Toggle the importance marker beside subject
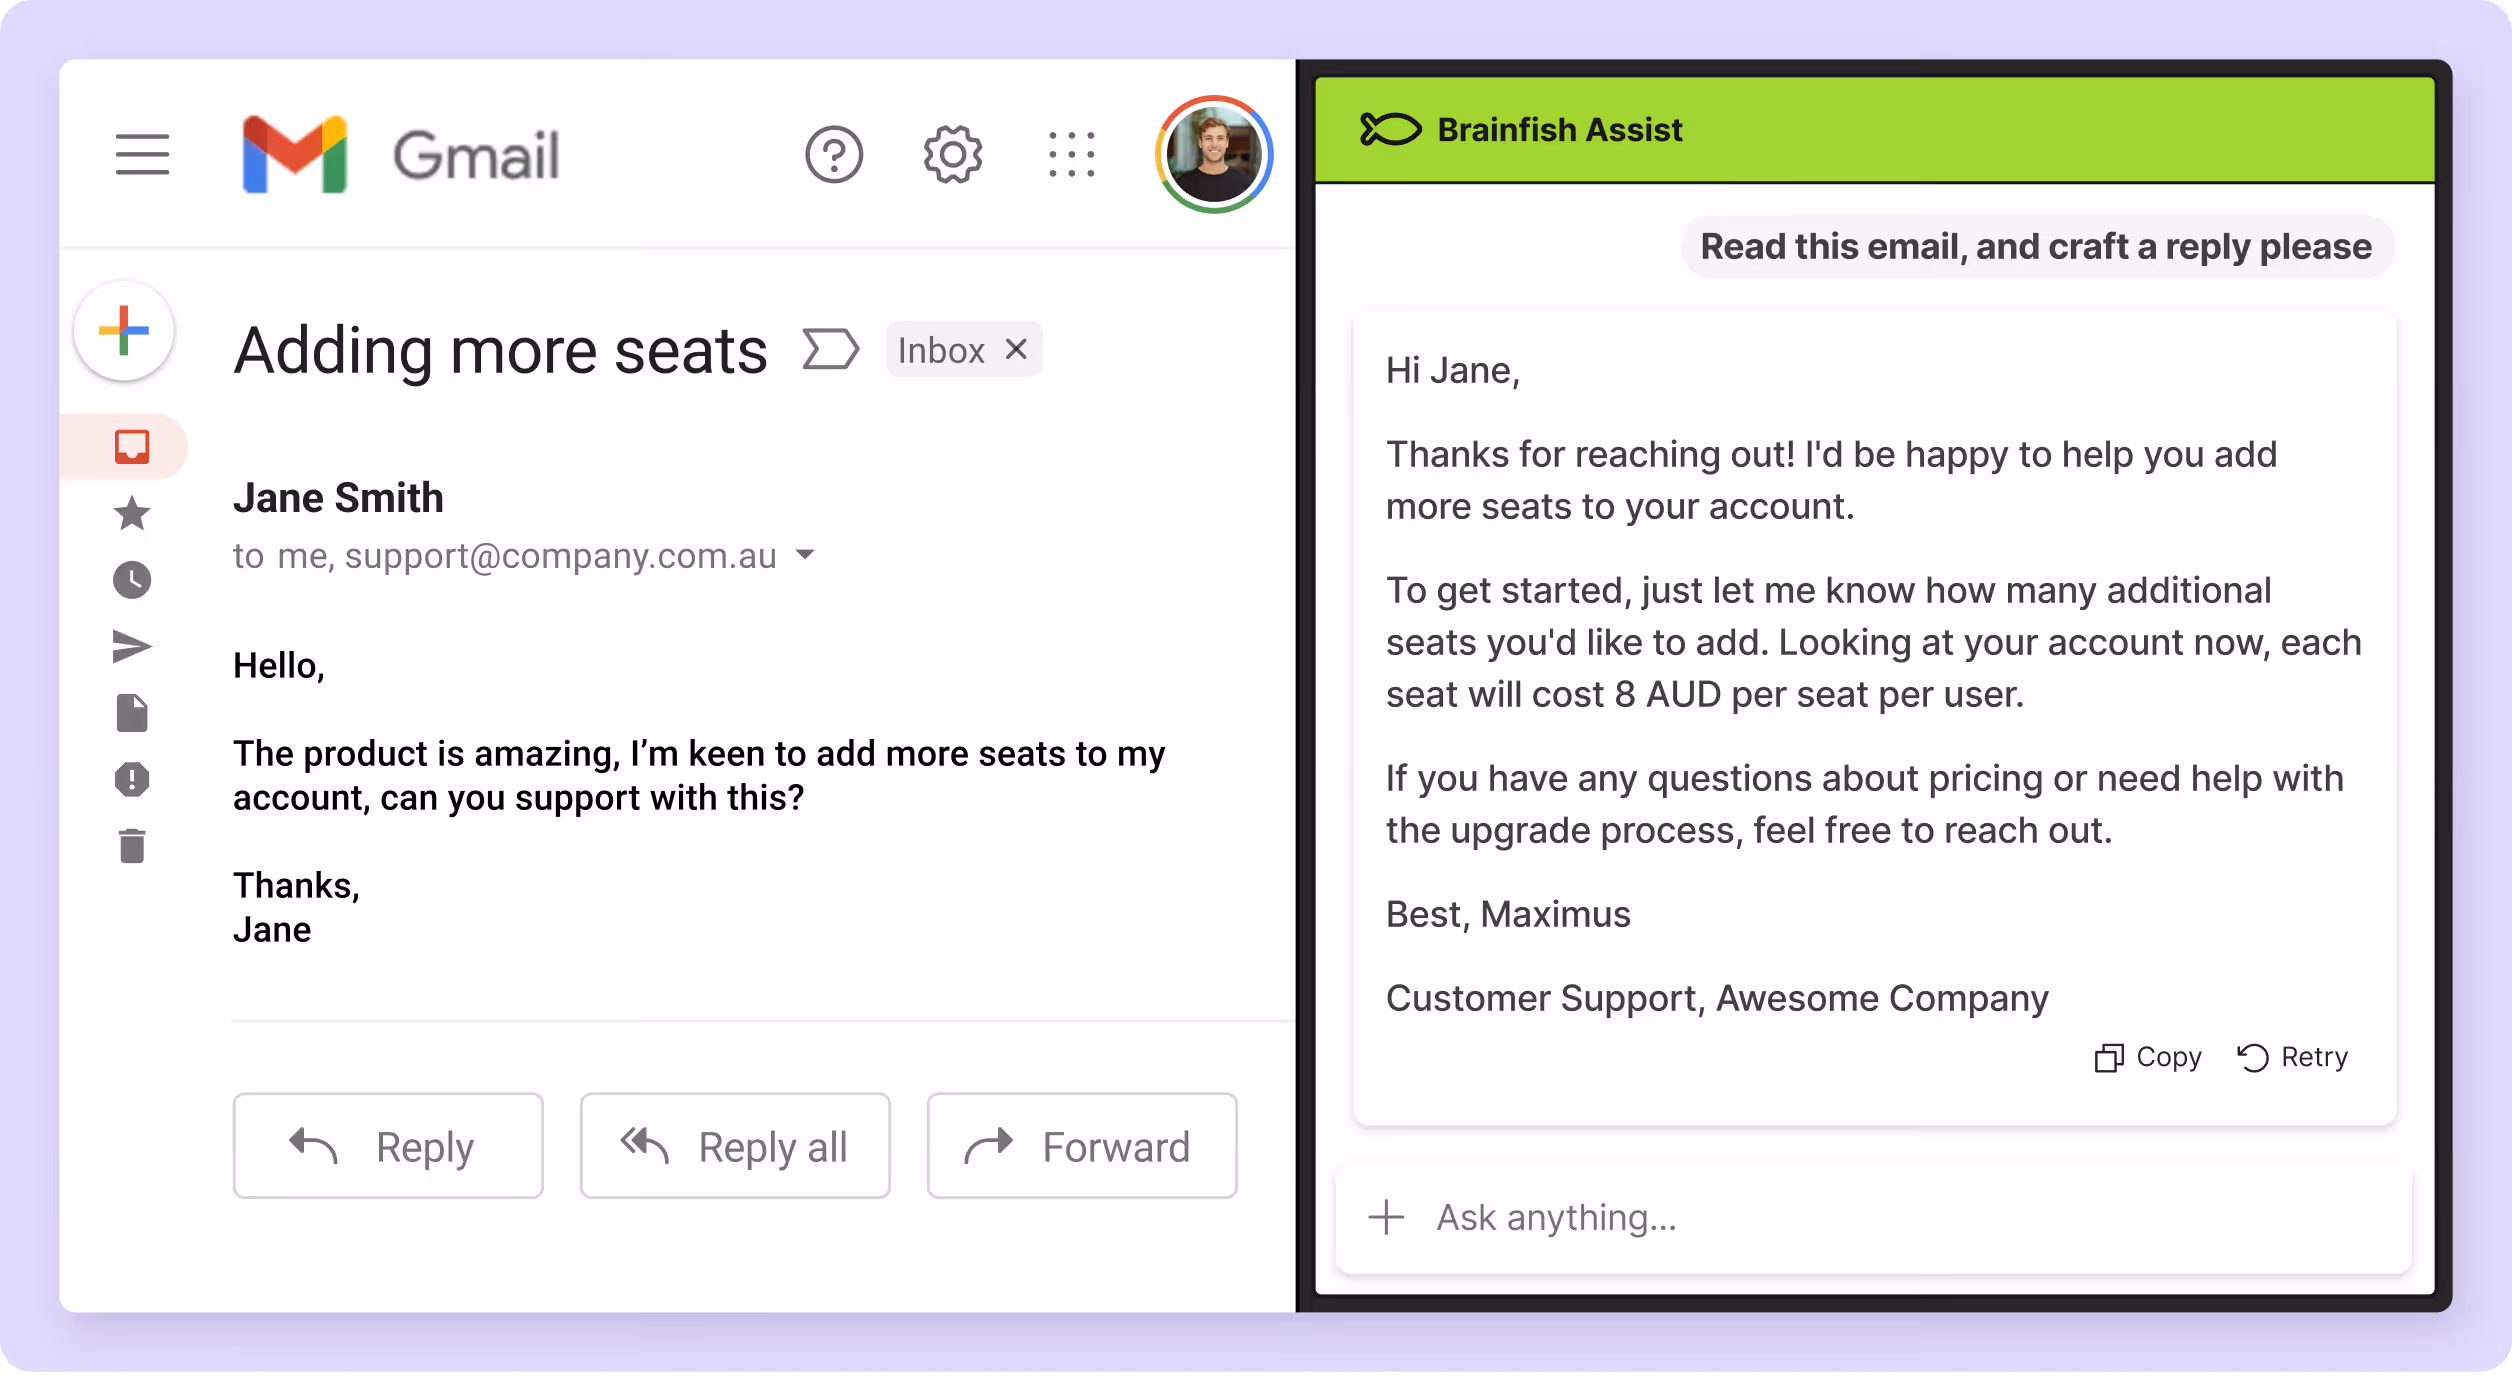Image resolution: width=2512 pixels, height=1377 pixels. point(830,350)
